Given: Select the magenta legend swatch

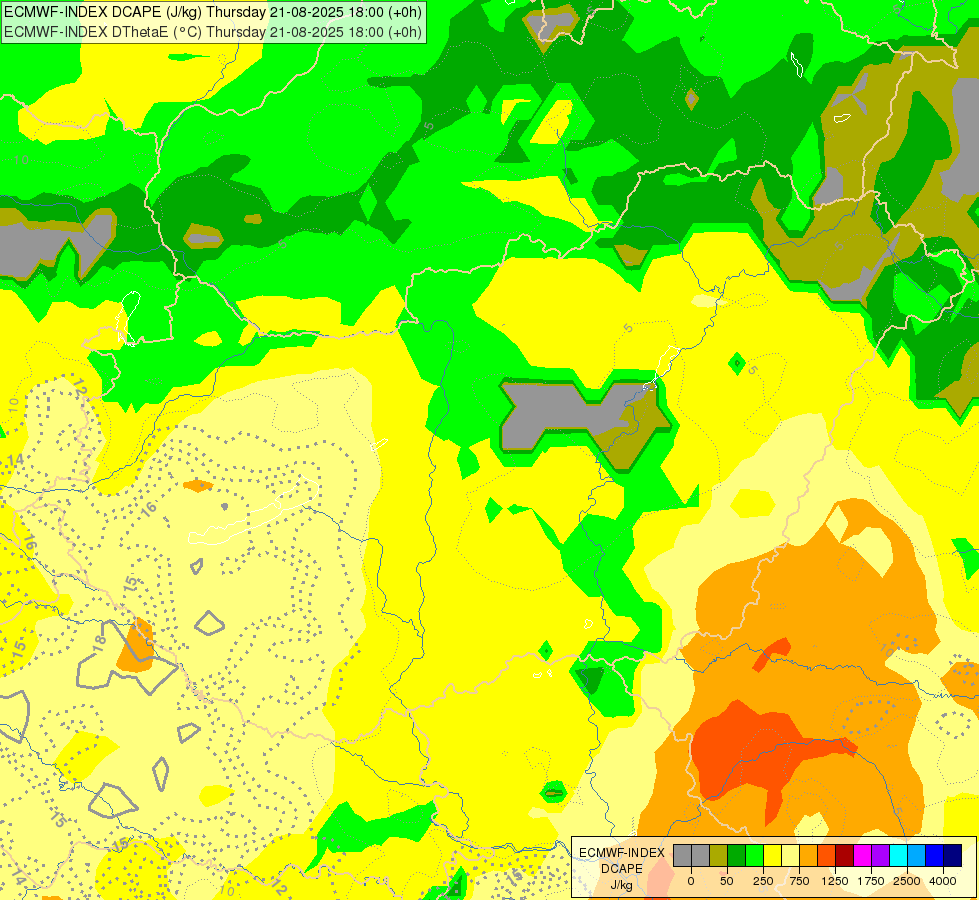Looking at the screenshot, I should tap(862, 855).
